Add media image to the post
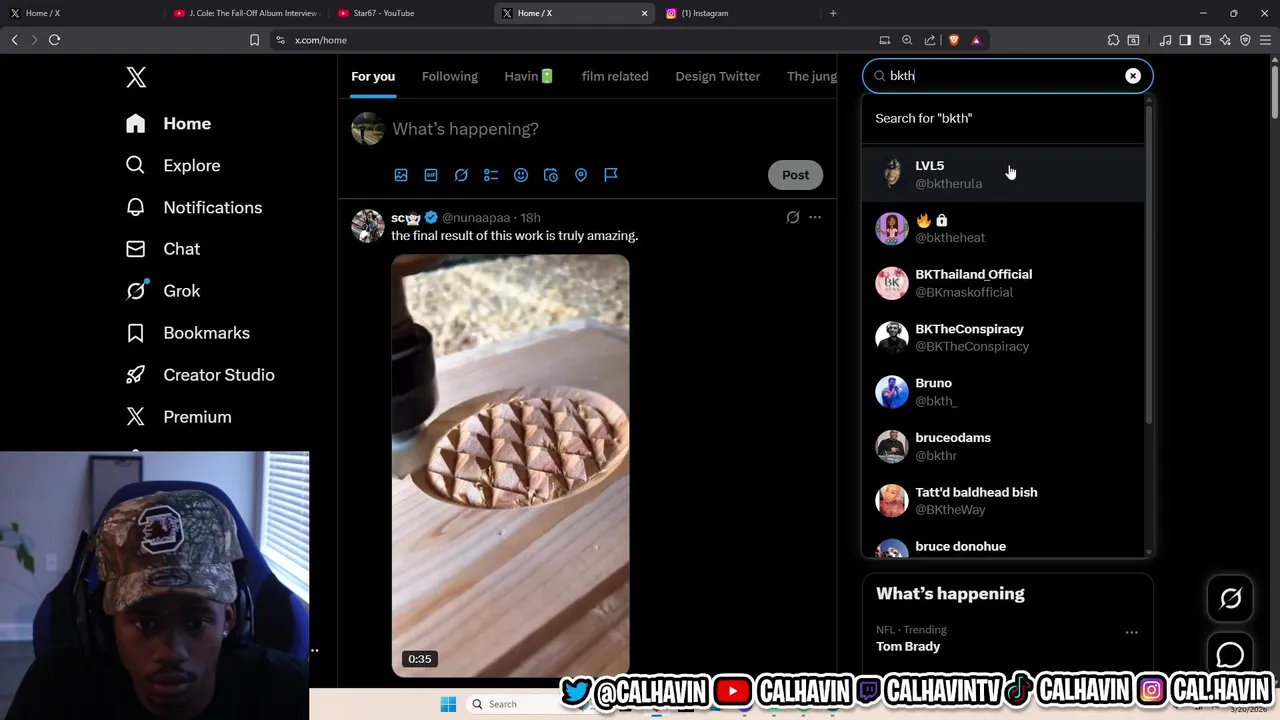Viewport: 1280px width, 720px height. click(401, 175)
